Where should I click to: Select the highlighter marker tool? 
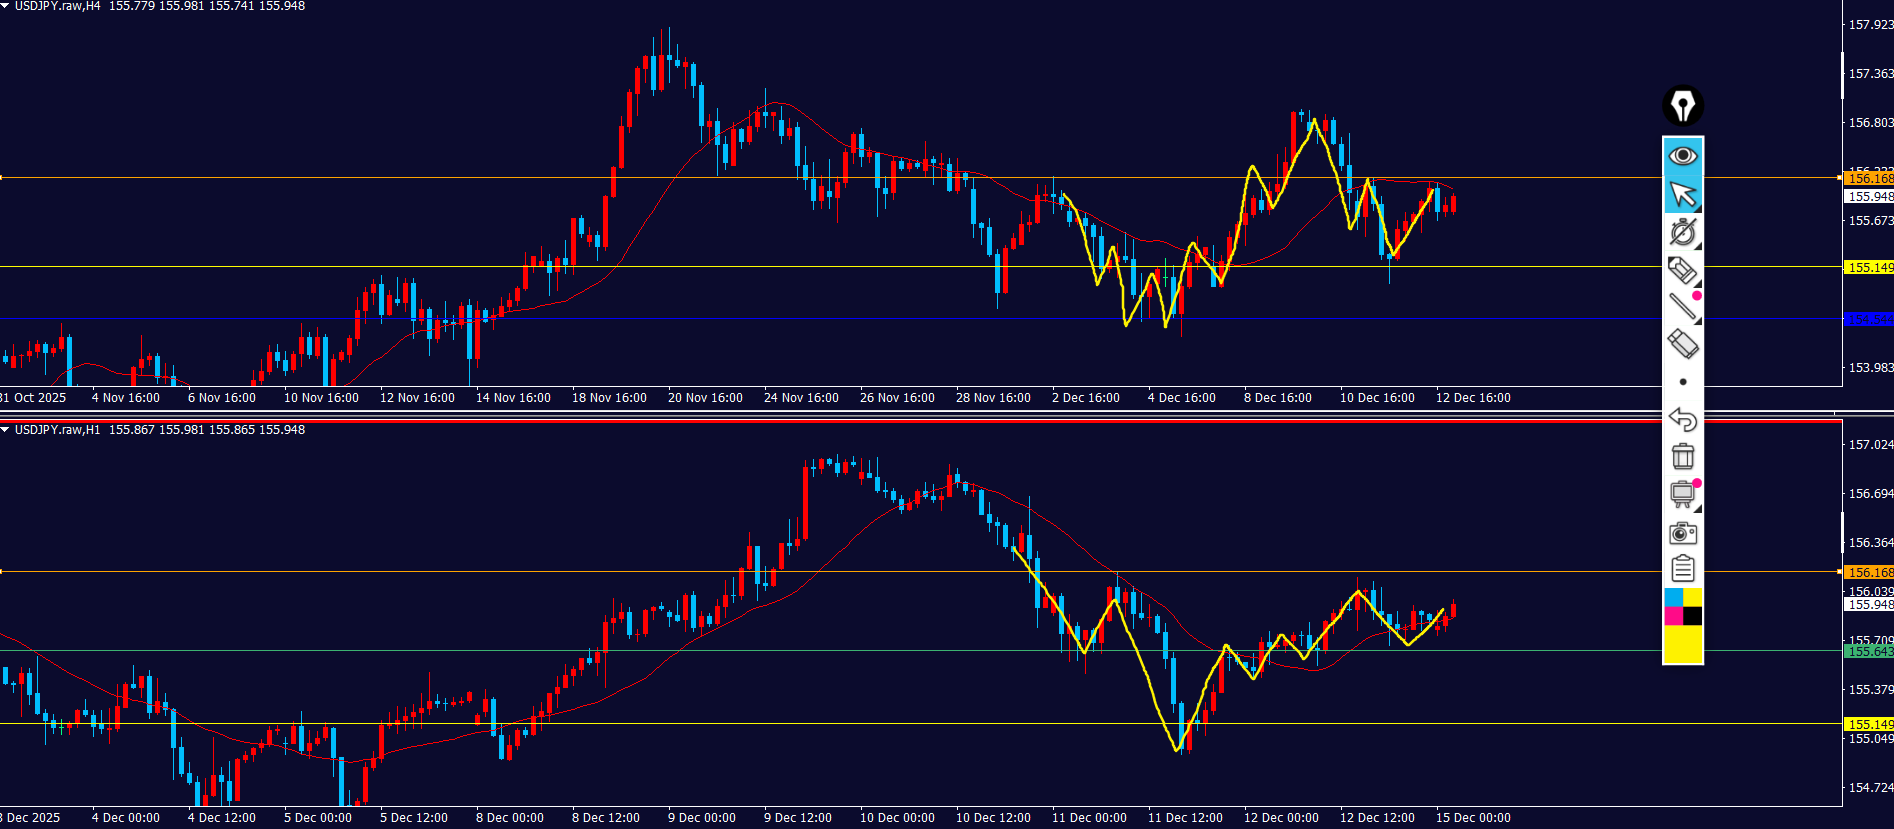tap(1683, 270)
